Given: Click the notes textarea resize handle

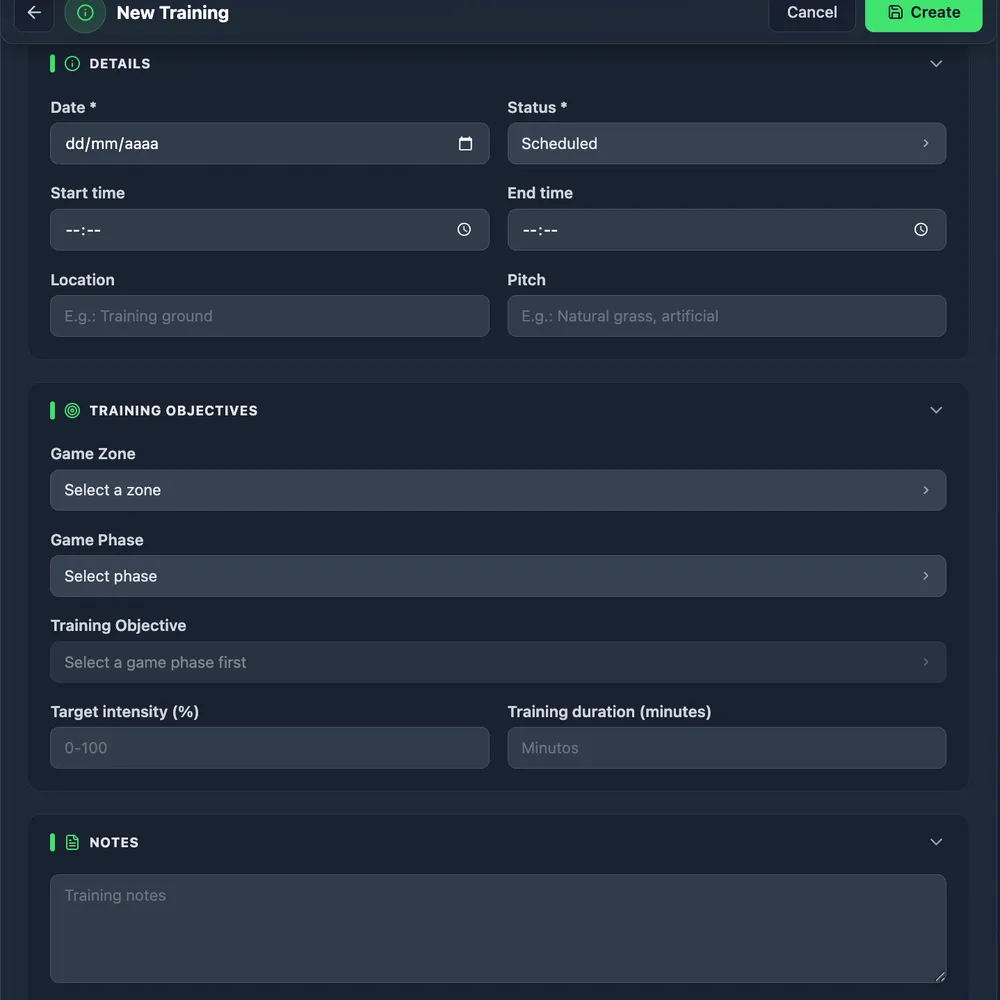Looking at the screenshot, I should pos(939,976).
